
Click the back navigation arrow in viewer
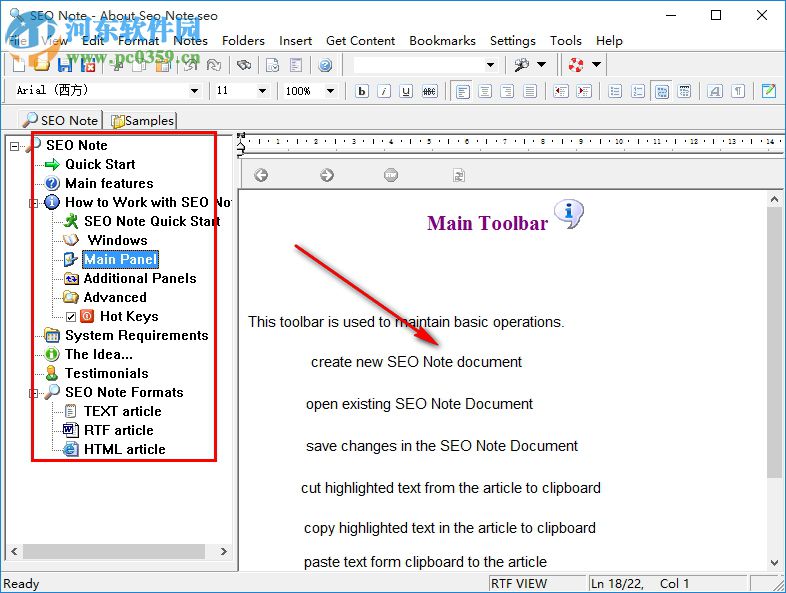(261, 175)
